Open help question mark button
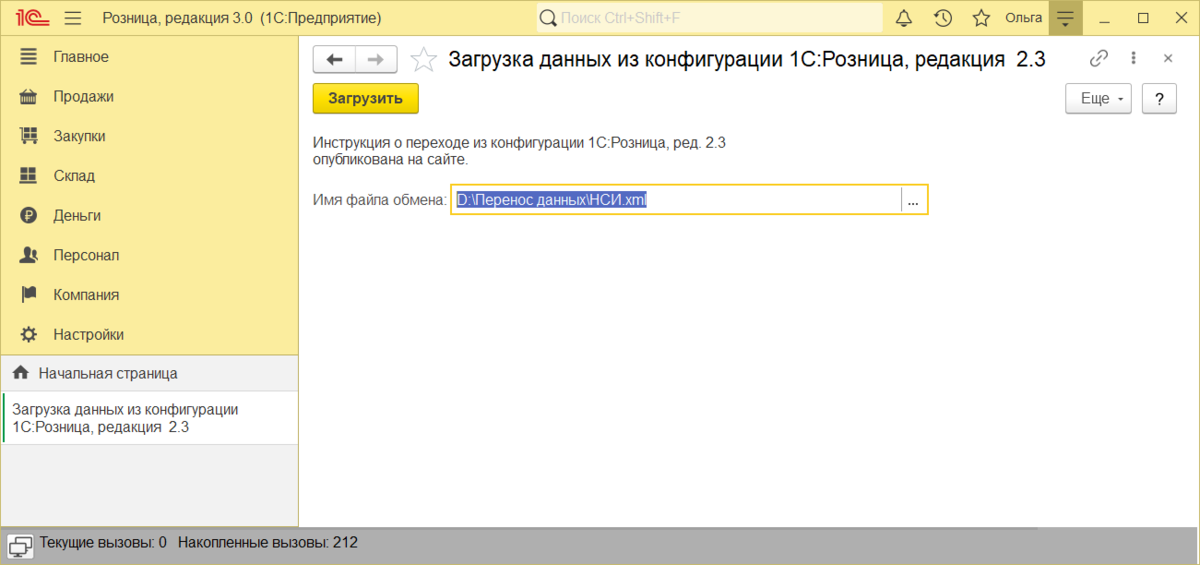 click(x=1159, y=99)
